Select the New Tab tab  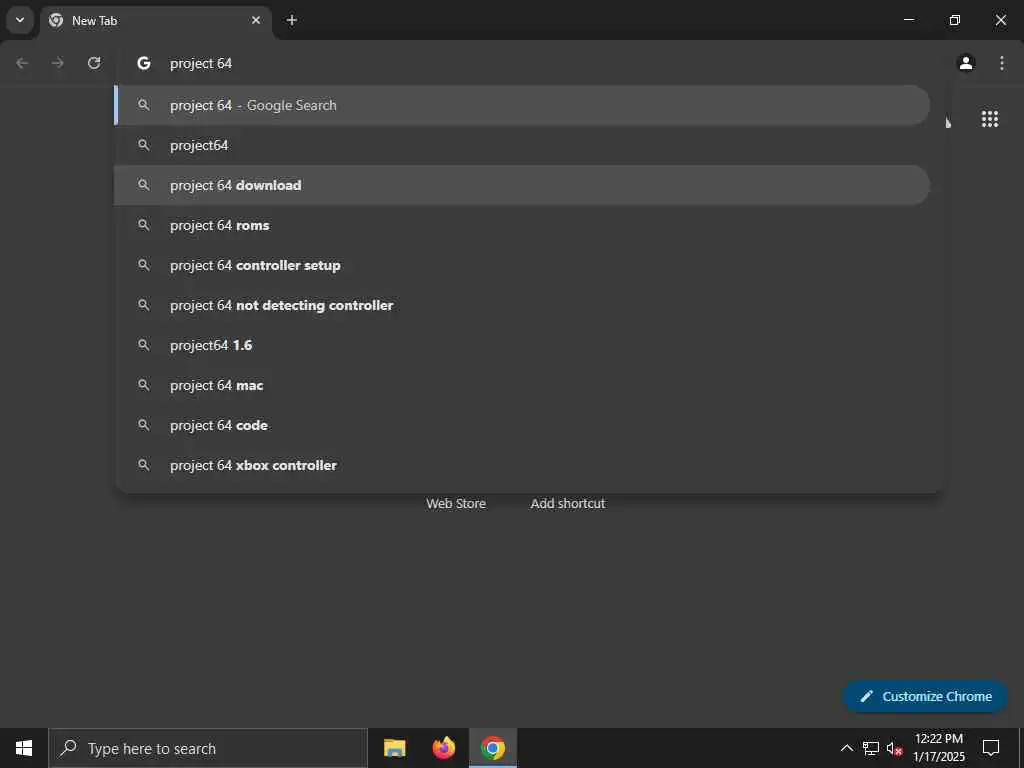point(155,21)
